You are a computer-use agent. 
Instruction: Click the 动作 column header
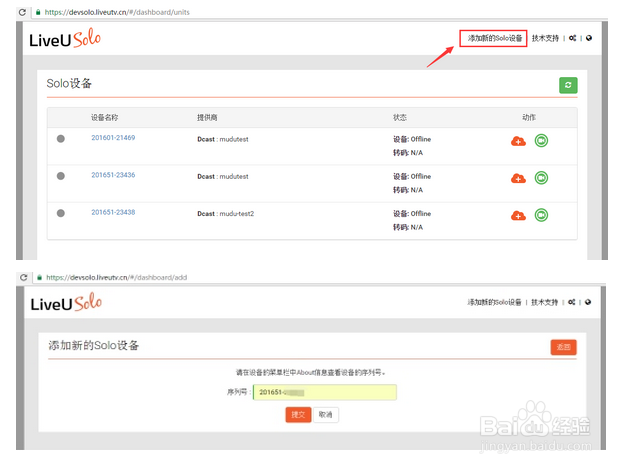pos(529,117)
